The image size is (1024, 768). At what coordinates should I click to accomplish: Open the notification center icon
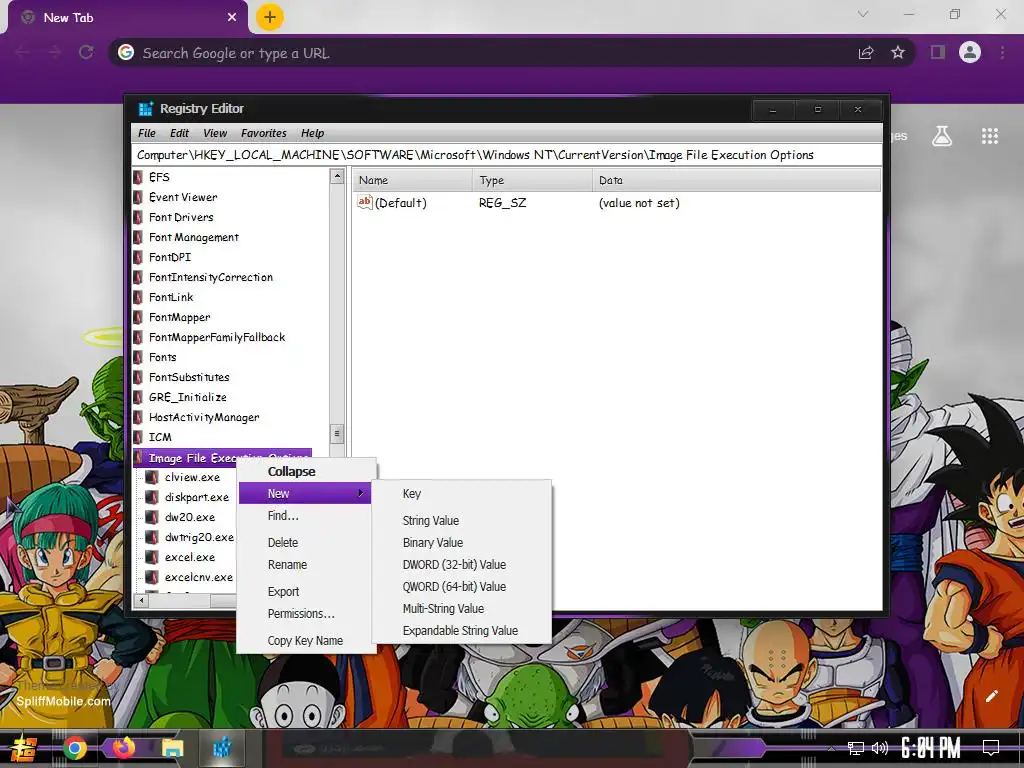point(991,747)
